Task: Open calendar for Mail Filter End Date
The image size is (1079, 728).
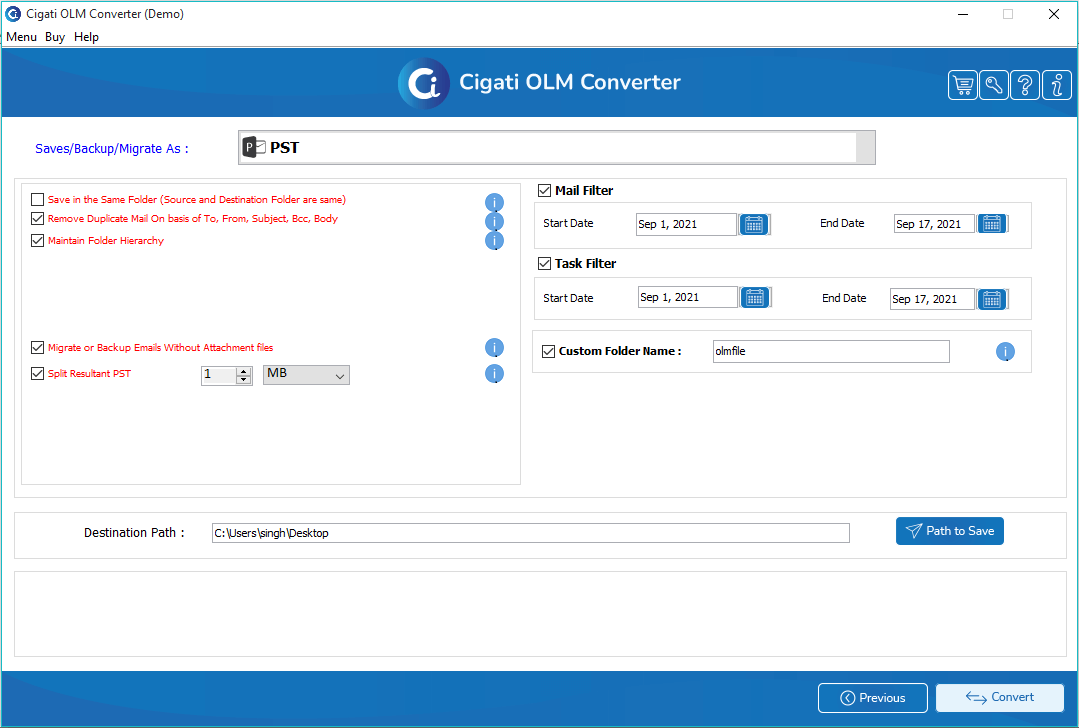Action: tap(992, 224)
